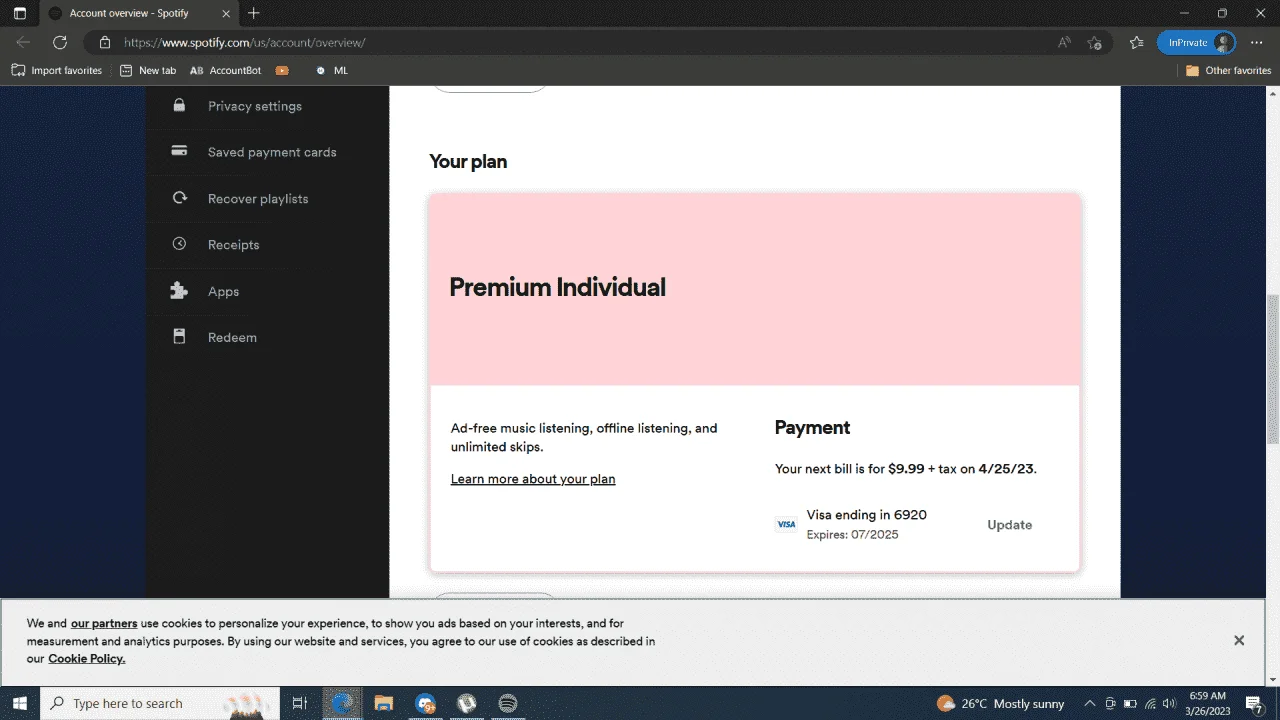This screenshot has width=1280, height=720.
Task: Open File Explorer on the taskbar
Action: 384,704
